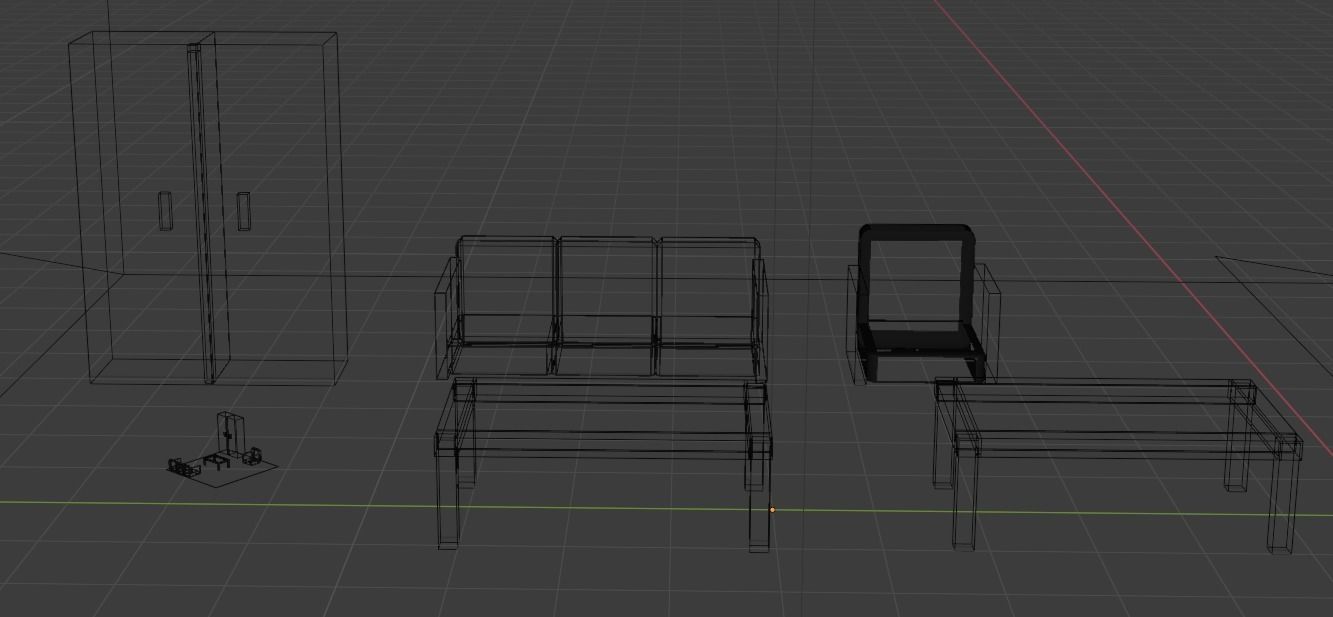Viewport: 1333px width, 617px height.
Task: Select the coffee table in front of armchair
Action: (1117, 464)
